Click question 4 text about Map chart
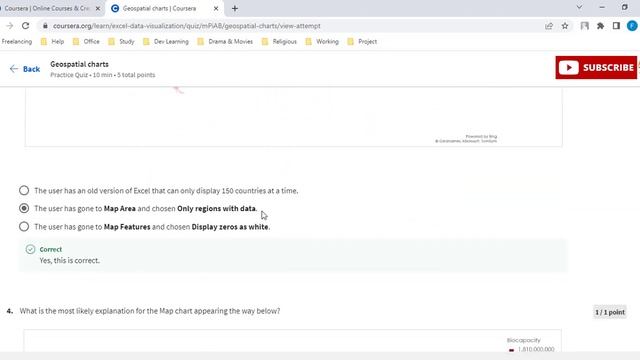Viewport: 640px width, 360px height. [x=150, y=311]
